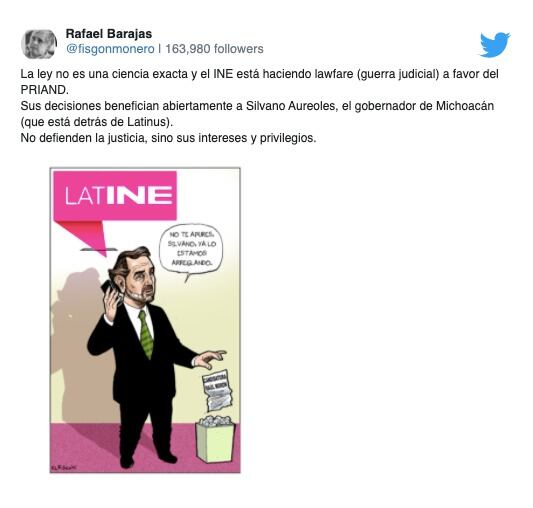The height and width of the screenshot is (508, 533).
Task: Click the green striped tie
Action: [145, 334]
